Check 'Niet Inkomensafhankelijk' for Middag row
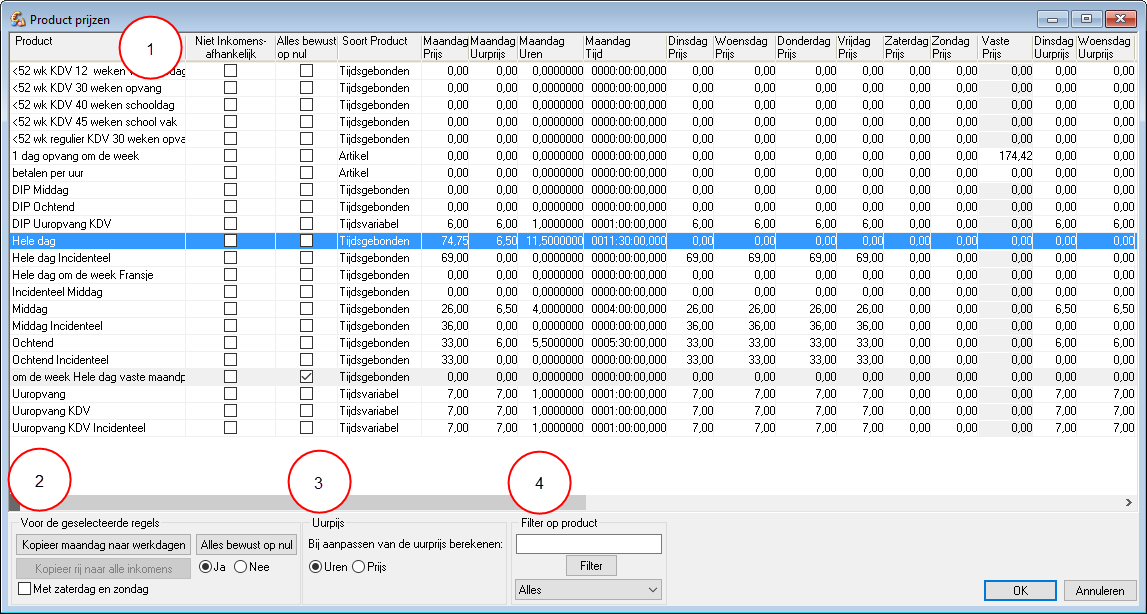1147x614 pixels. [x=230, y=308]
